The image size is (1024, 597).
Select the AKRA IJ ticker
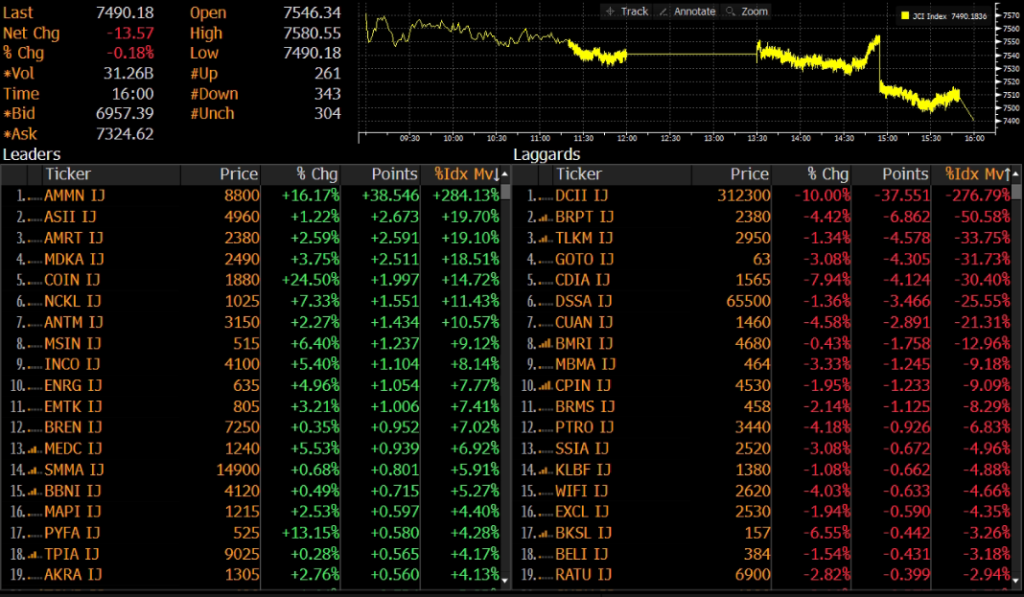click(73, 575)
